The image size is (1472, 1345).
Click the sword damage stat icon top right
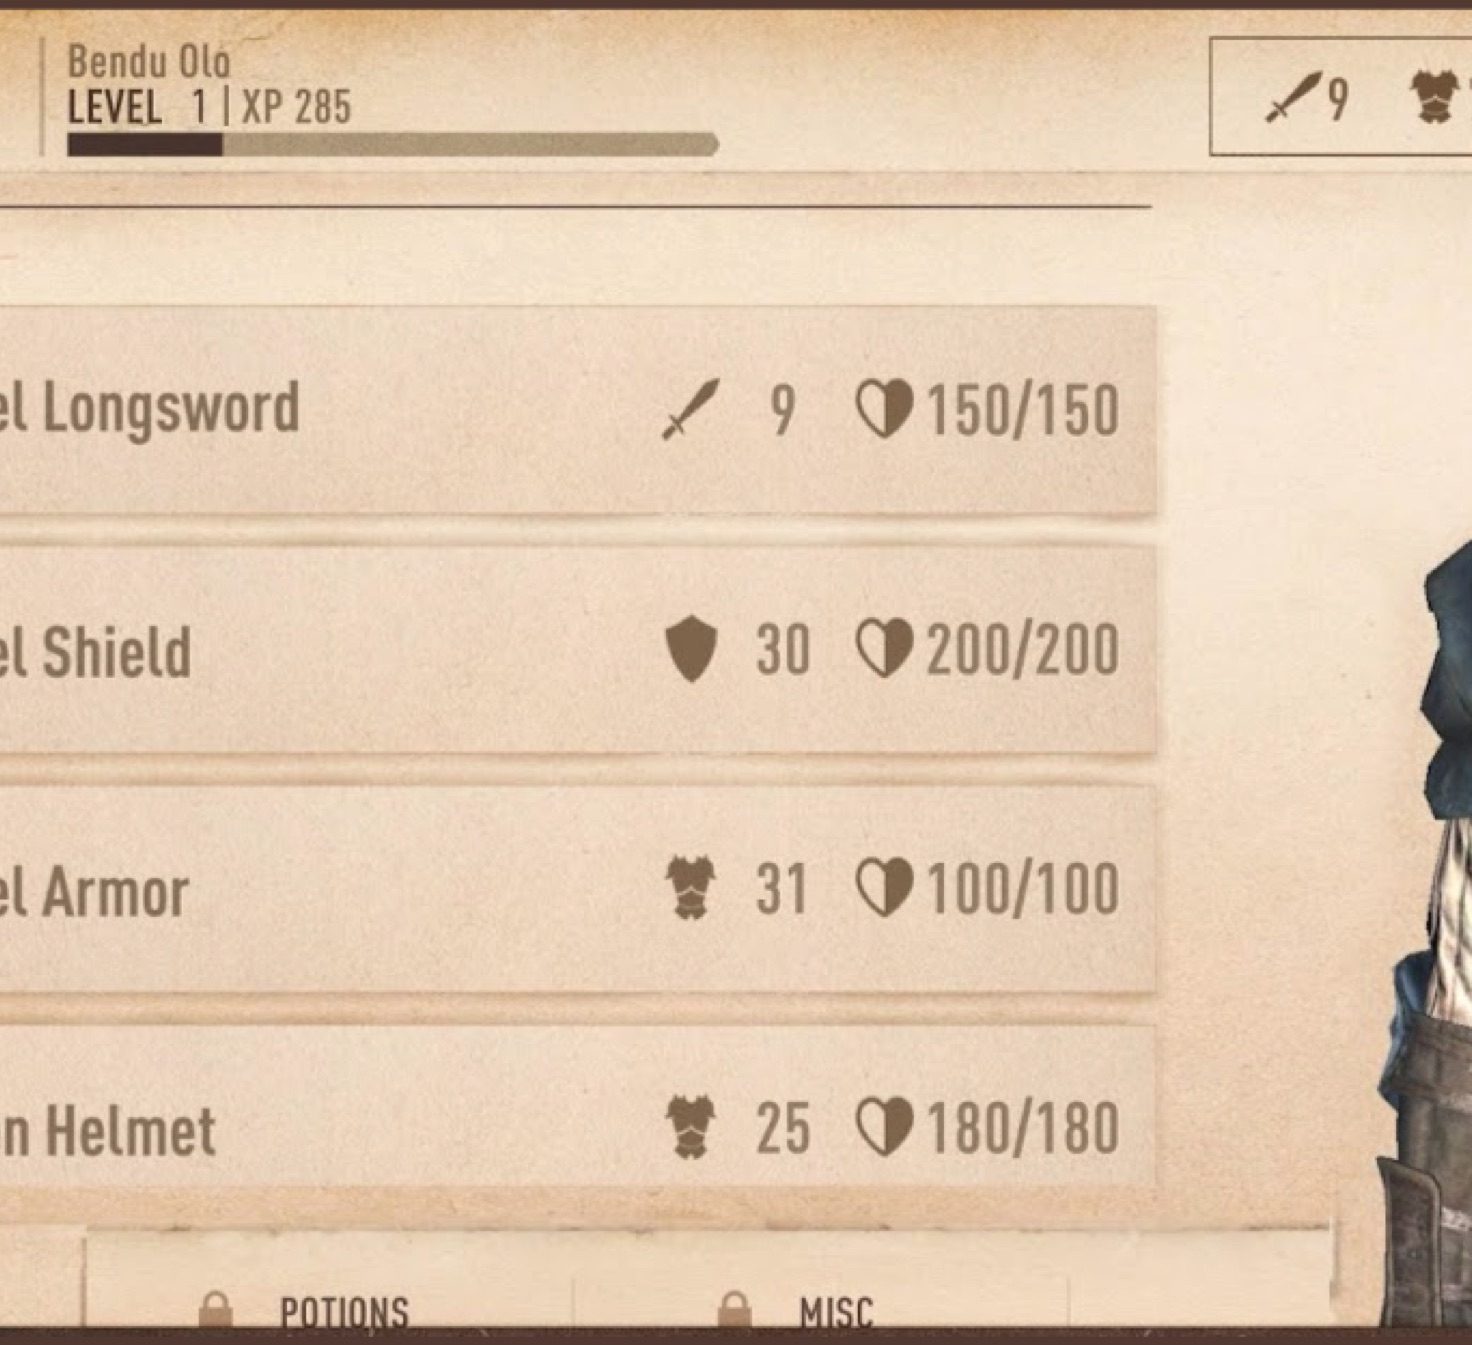[1293, 97]
